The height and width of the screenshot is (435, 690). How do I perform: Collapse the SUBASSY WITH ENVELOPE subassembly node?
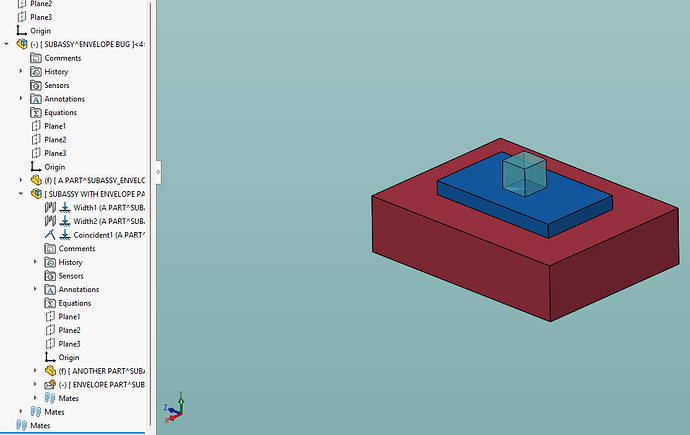[x=22, y=194]
